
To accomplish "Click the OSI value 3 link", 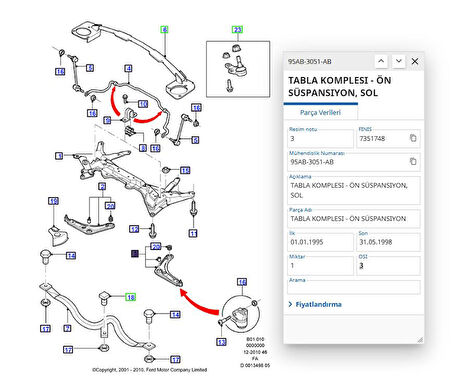I will pos(361,266).
